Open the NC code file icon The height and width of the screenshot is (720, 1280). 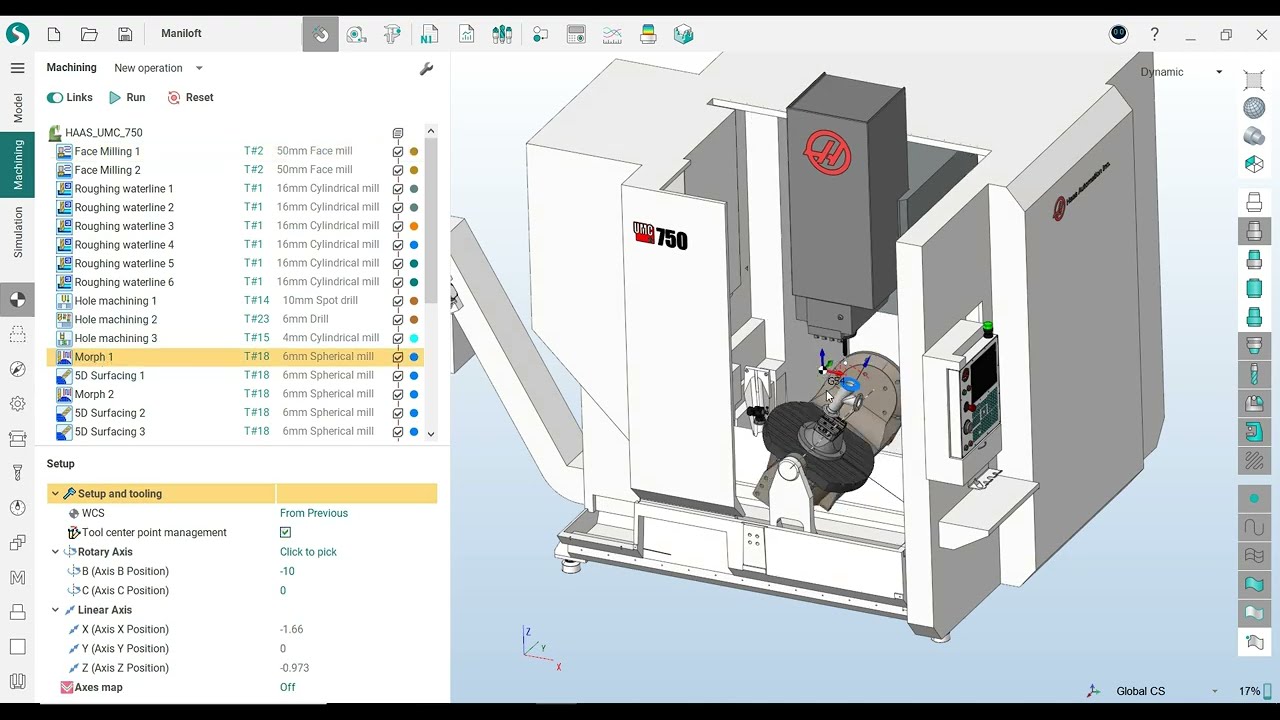click(429, 34)
